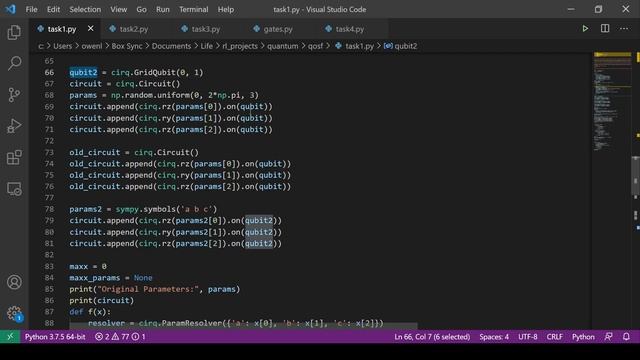This screenshot has width=640, height=360.
Task: Open the Search view
Action: pyautogui.click(x=14, y=63)
